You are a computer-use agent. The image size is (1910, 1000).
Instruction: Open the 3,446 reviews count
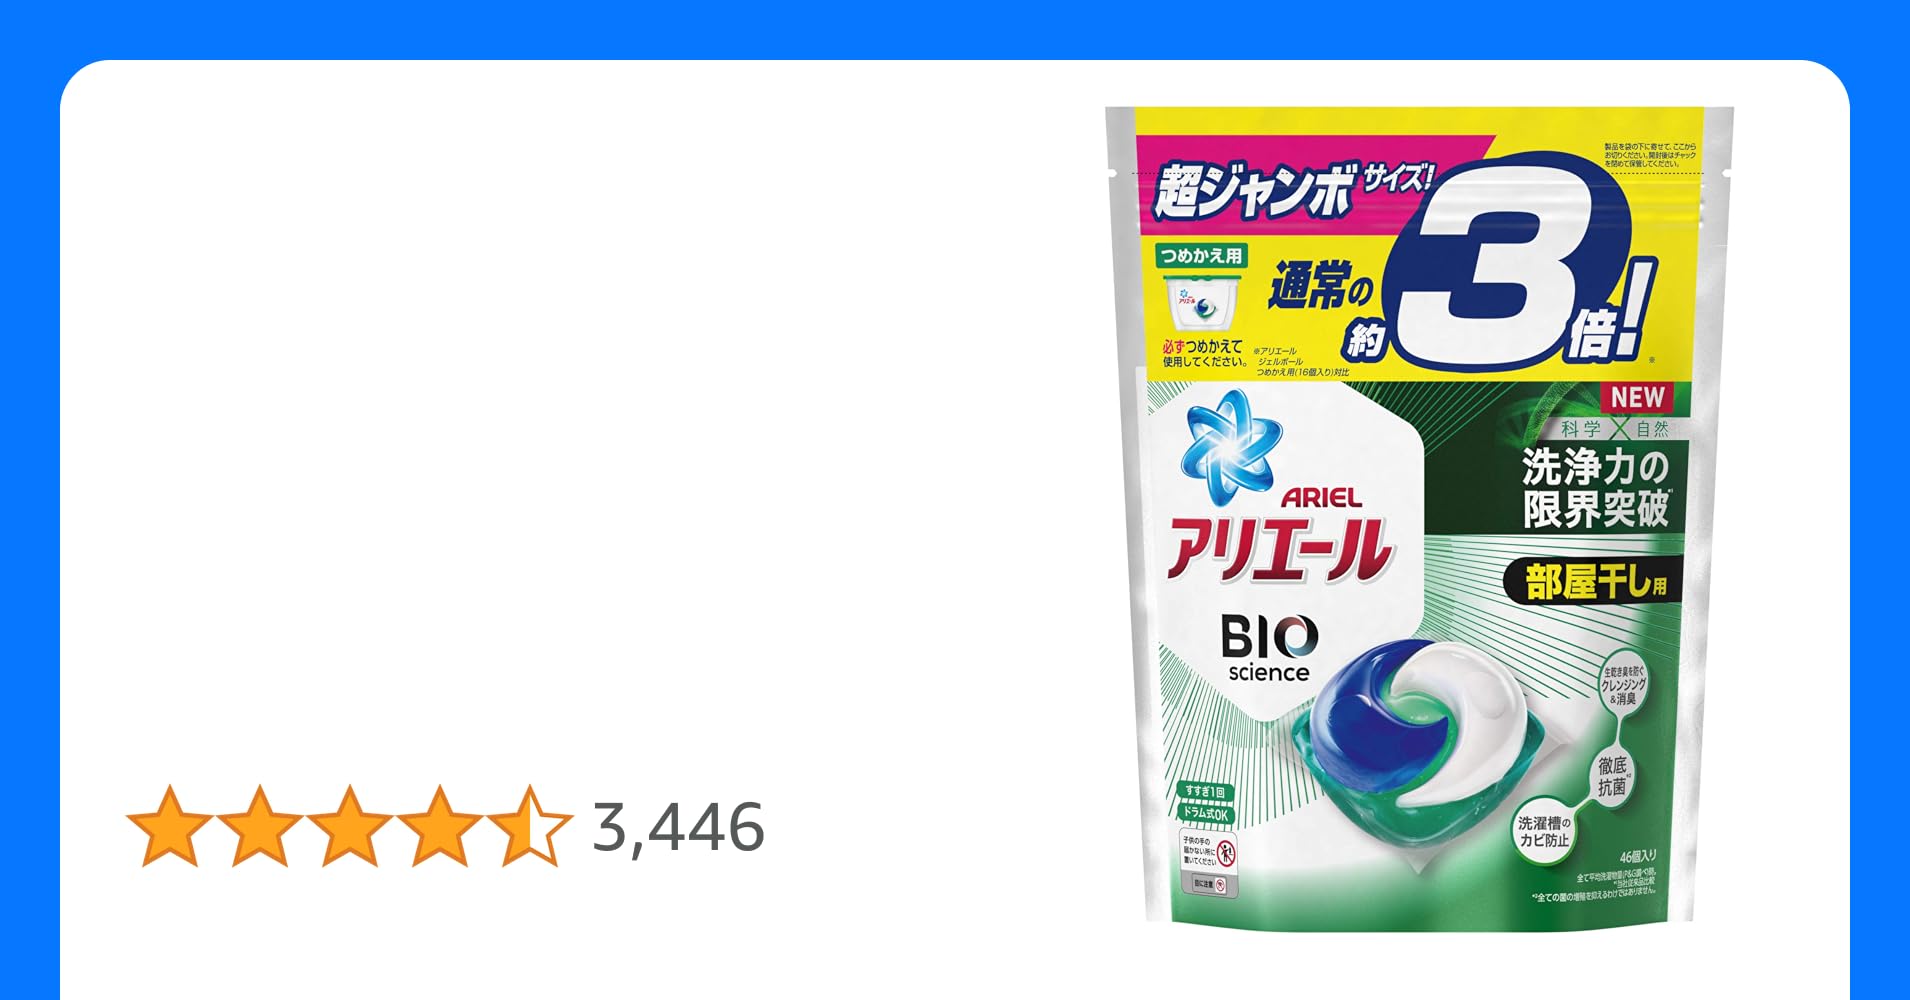679,828
